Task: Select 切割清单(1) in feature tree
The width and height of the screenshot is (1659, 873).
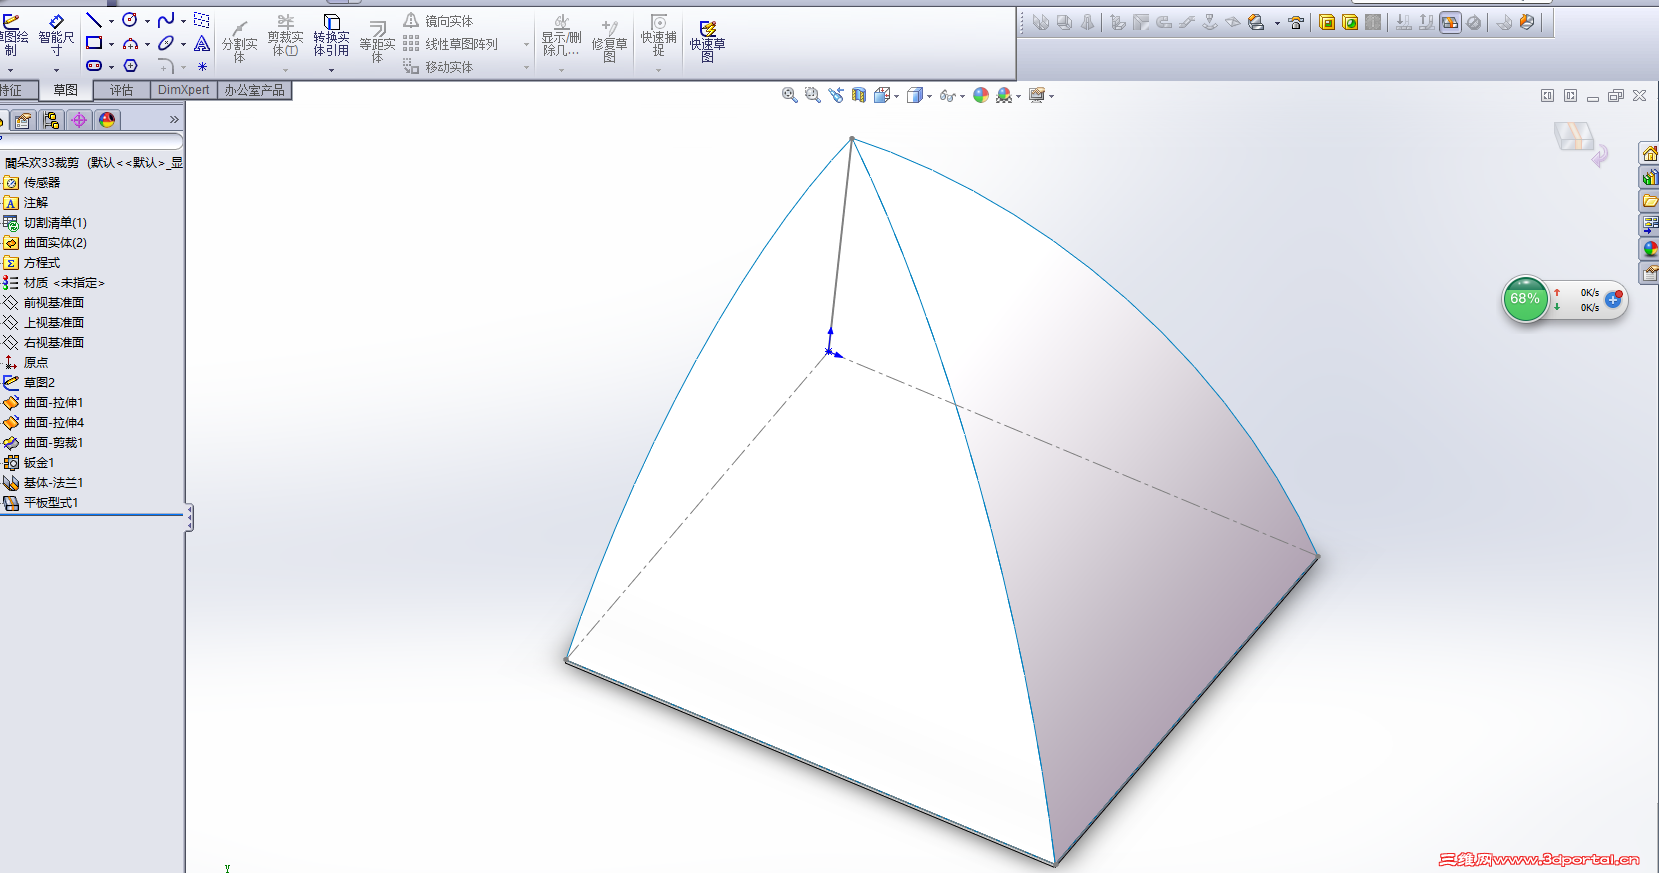Action: coord(55,223)
